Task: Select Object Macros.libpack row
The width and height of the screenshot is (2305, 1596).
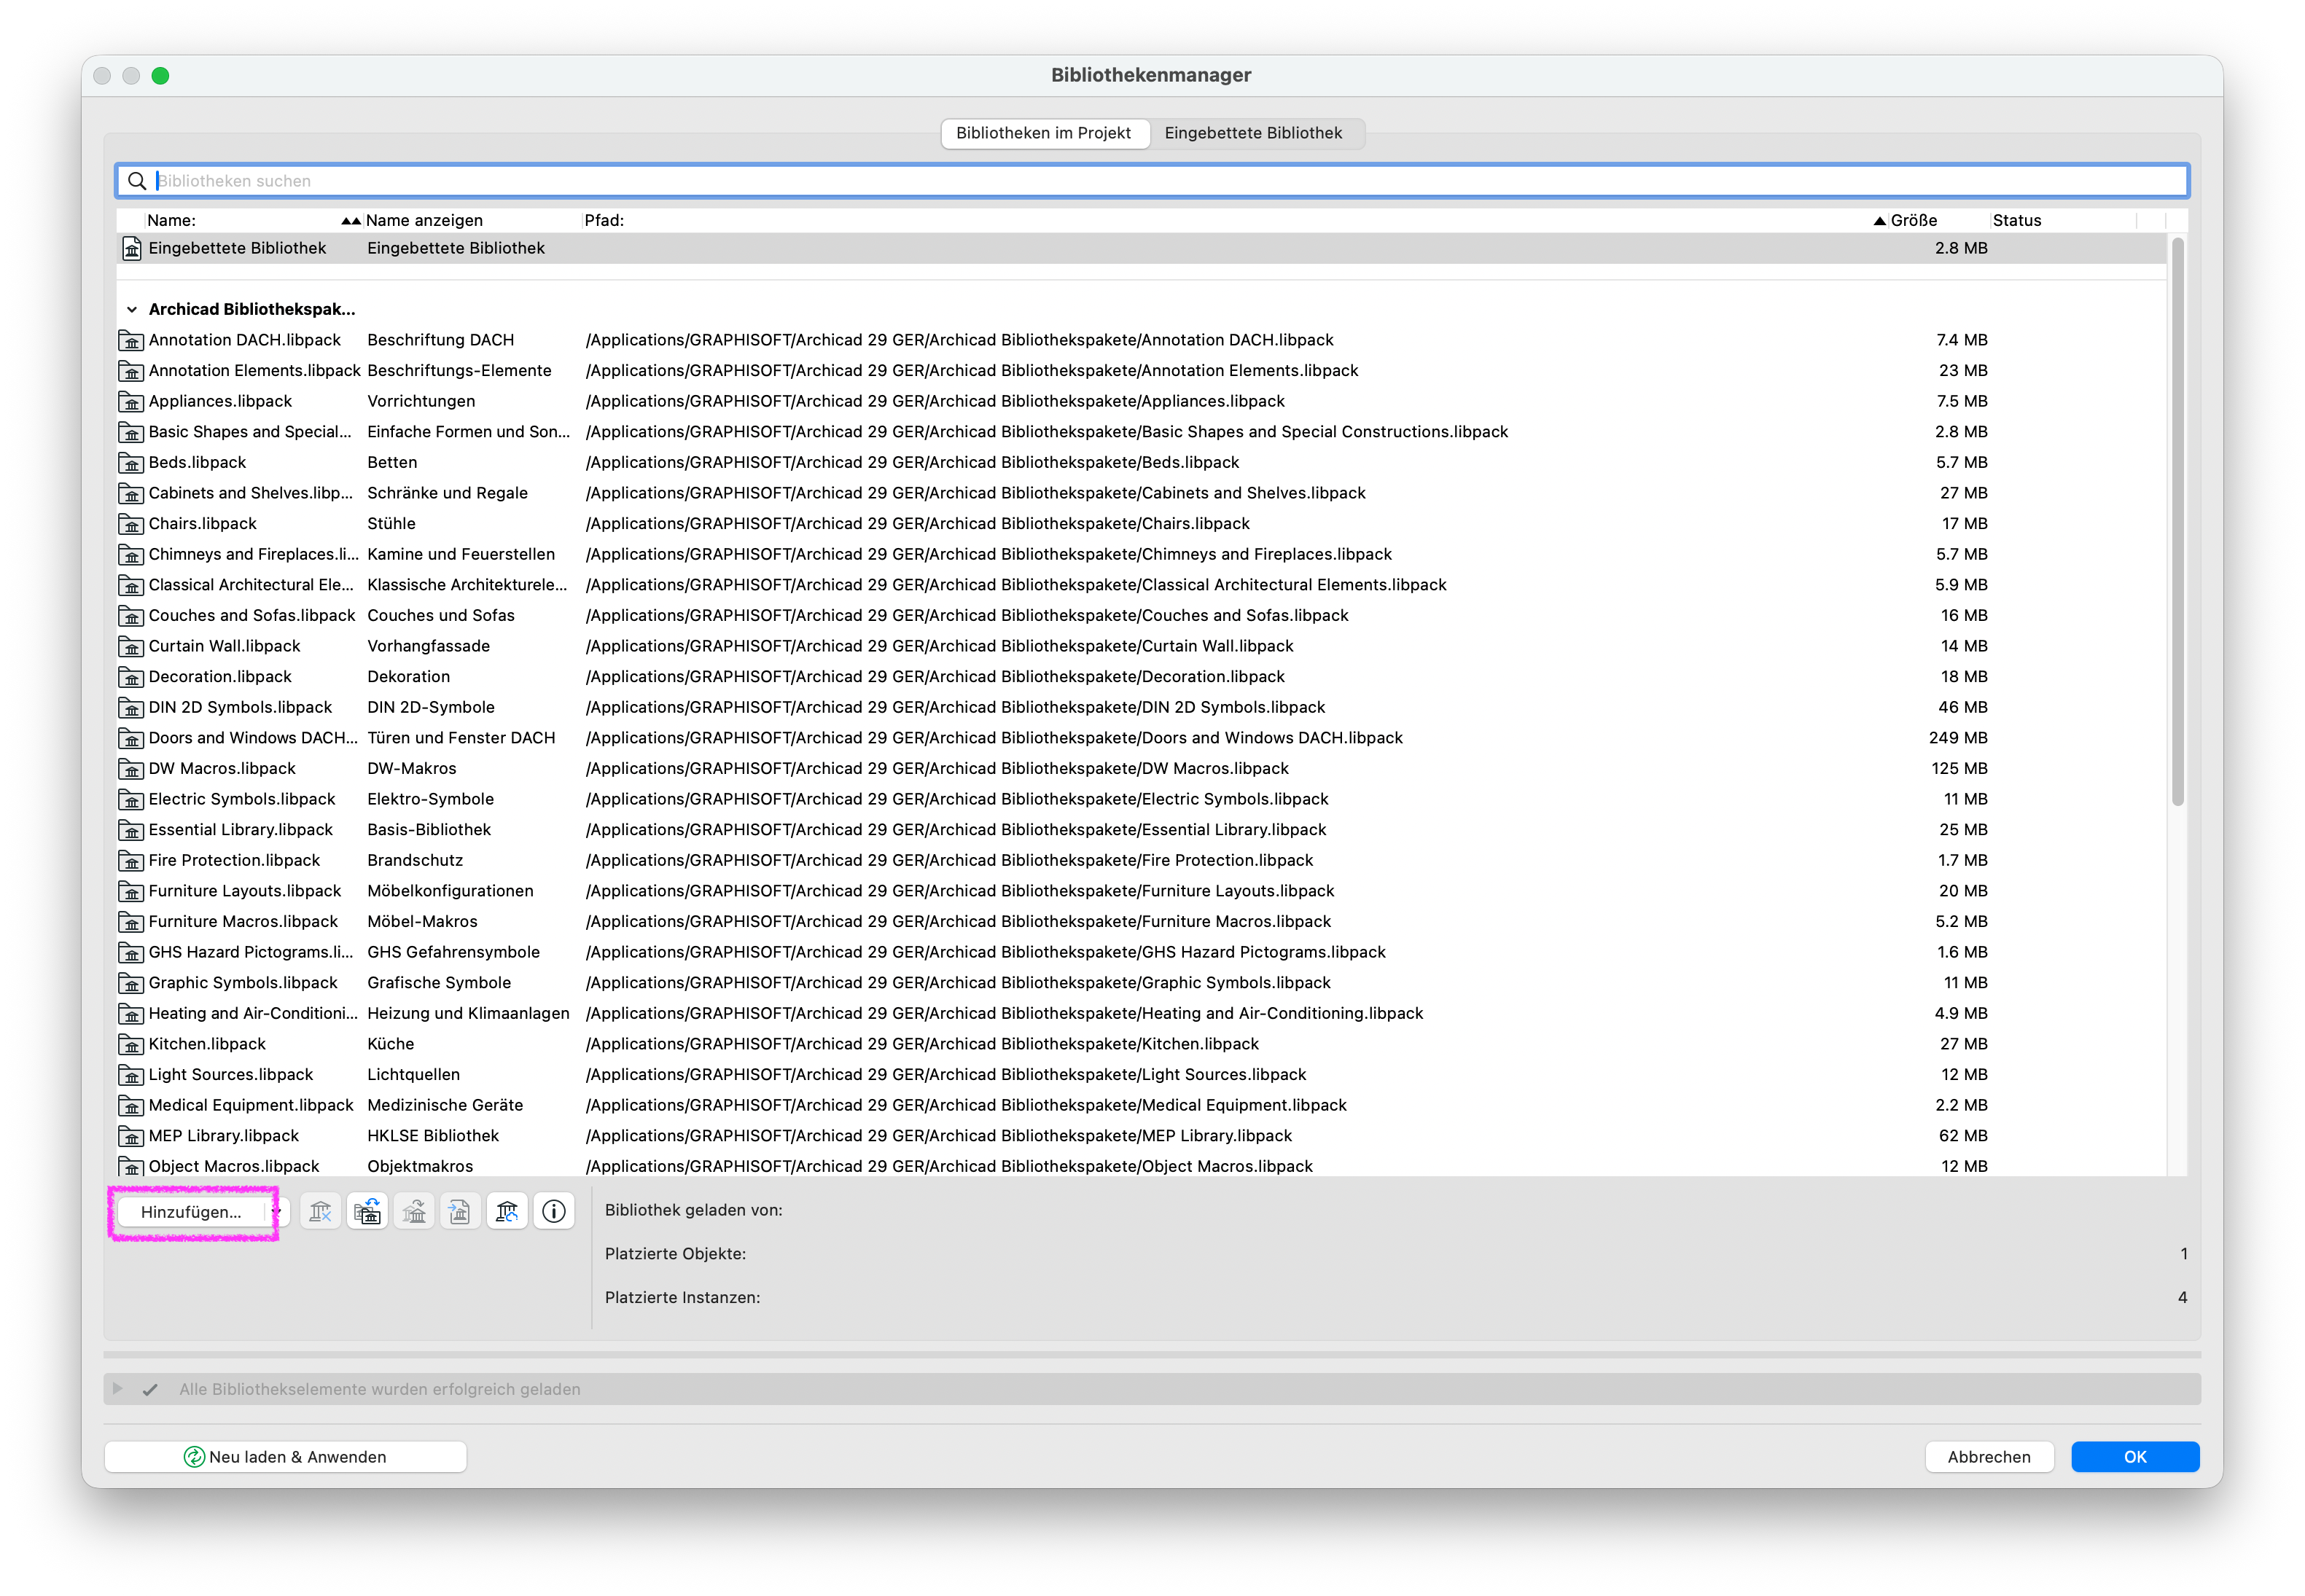Action: pyautogui.click(x=1141, y=1166)
